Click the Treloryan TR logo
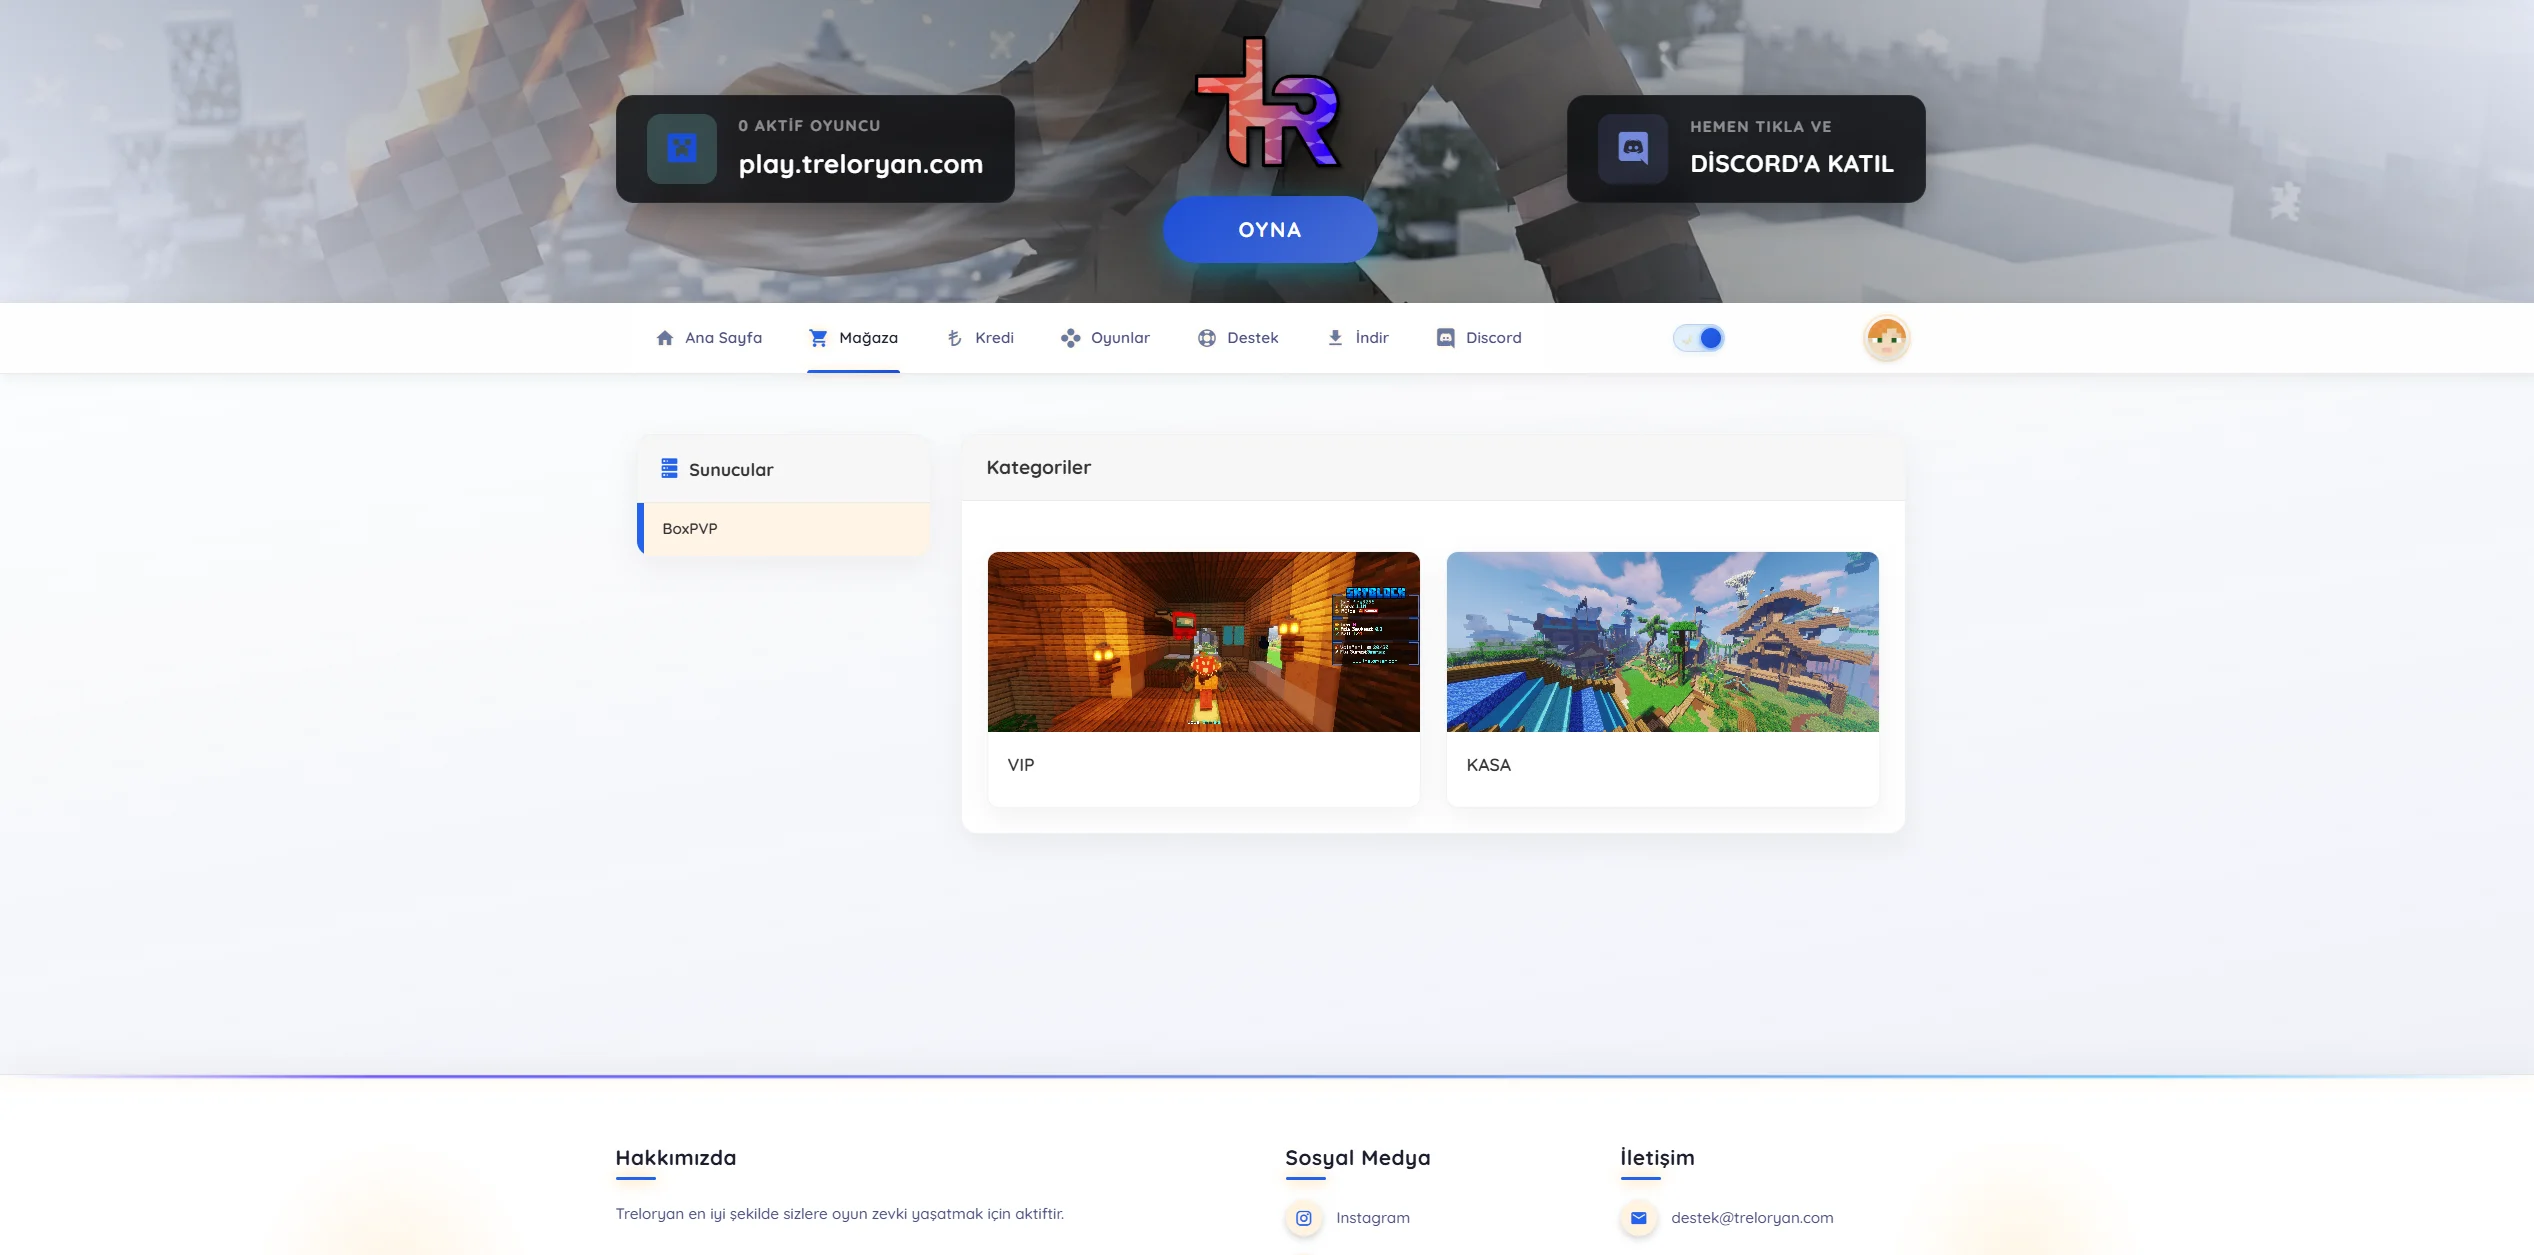The height and width of the screenshot is (1255, 2534). (x=1268, y=102)
